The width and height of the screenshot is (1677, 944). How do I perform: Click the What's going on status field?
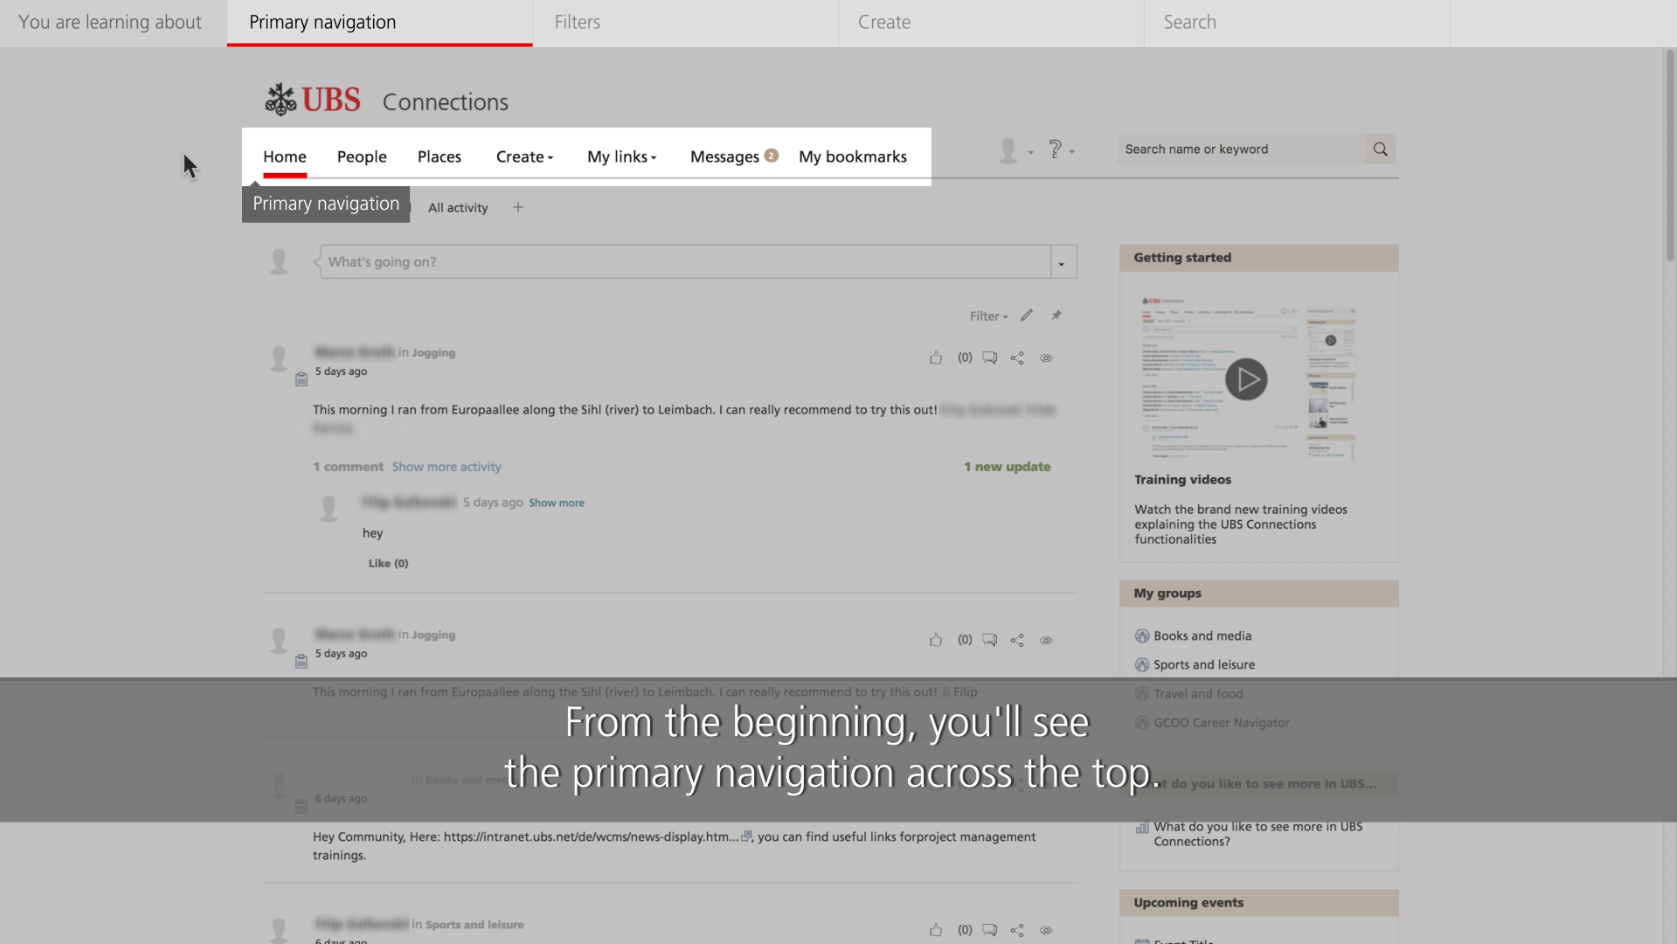pos(685,262)
